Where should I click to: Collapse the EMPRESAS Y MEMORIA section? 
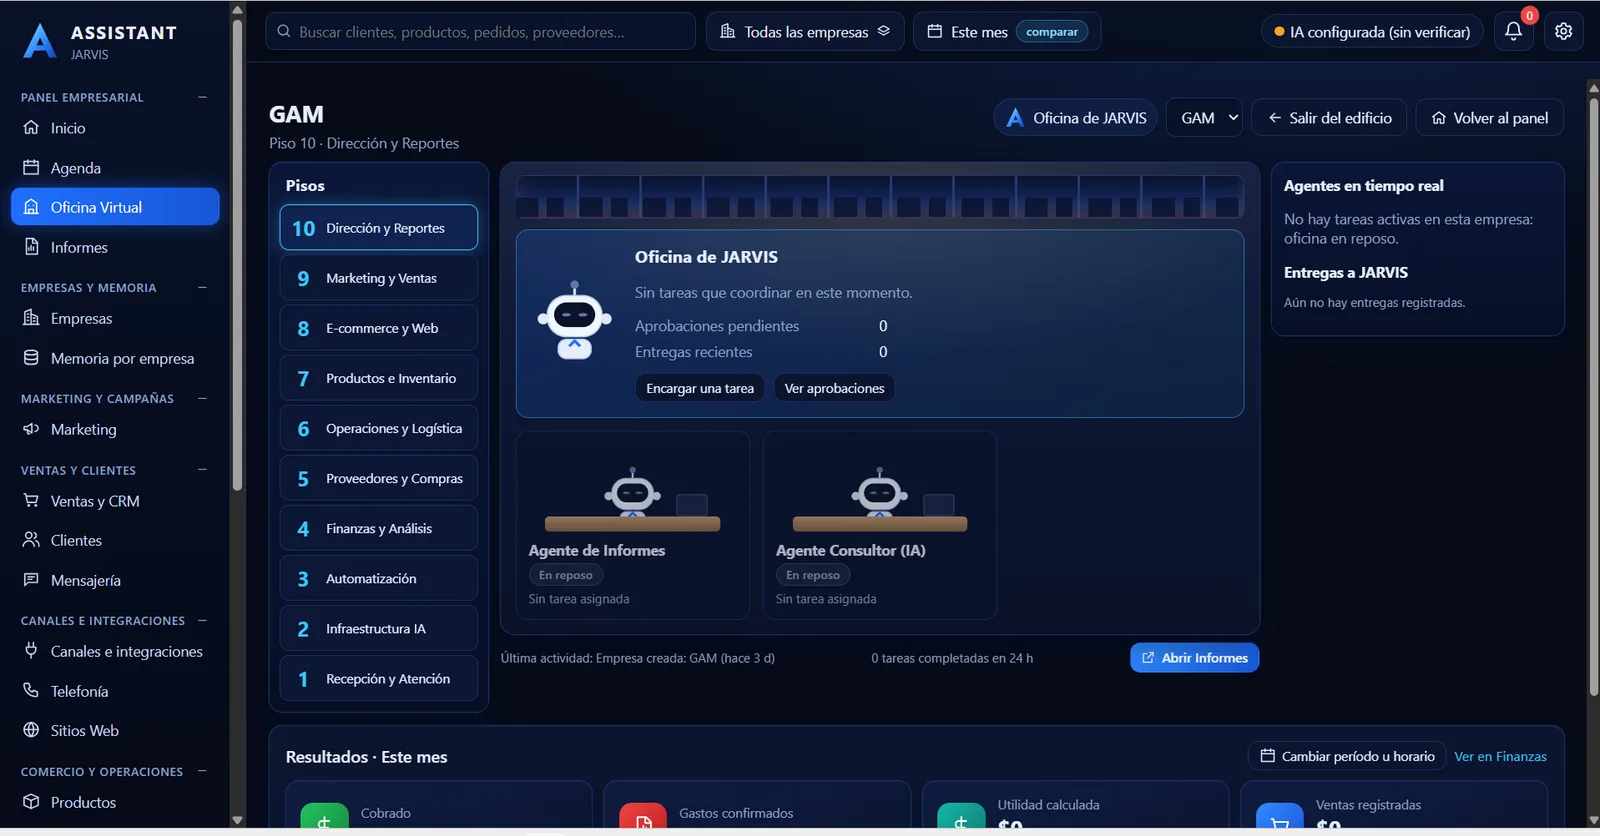[202, 287]
